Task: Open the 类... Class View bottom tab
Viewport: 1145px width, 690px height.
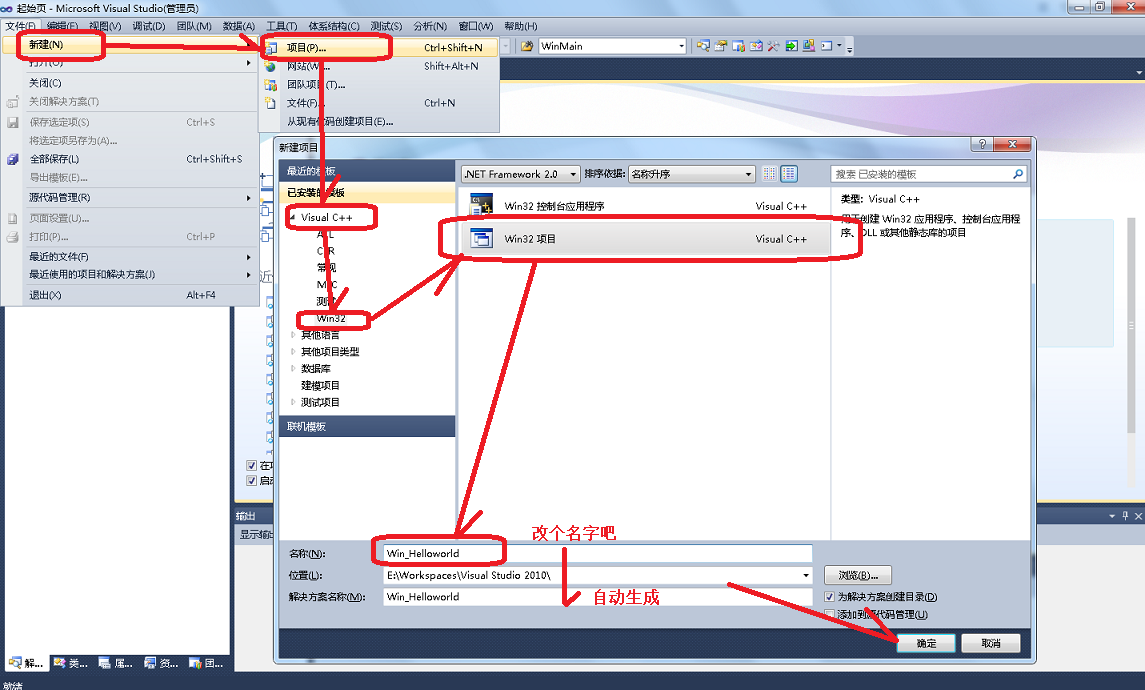Action: [70, 663]
